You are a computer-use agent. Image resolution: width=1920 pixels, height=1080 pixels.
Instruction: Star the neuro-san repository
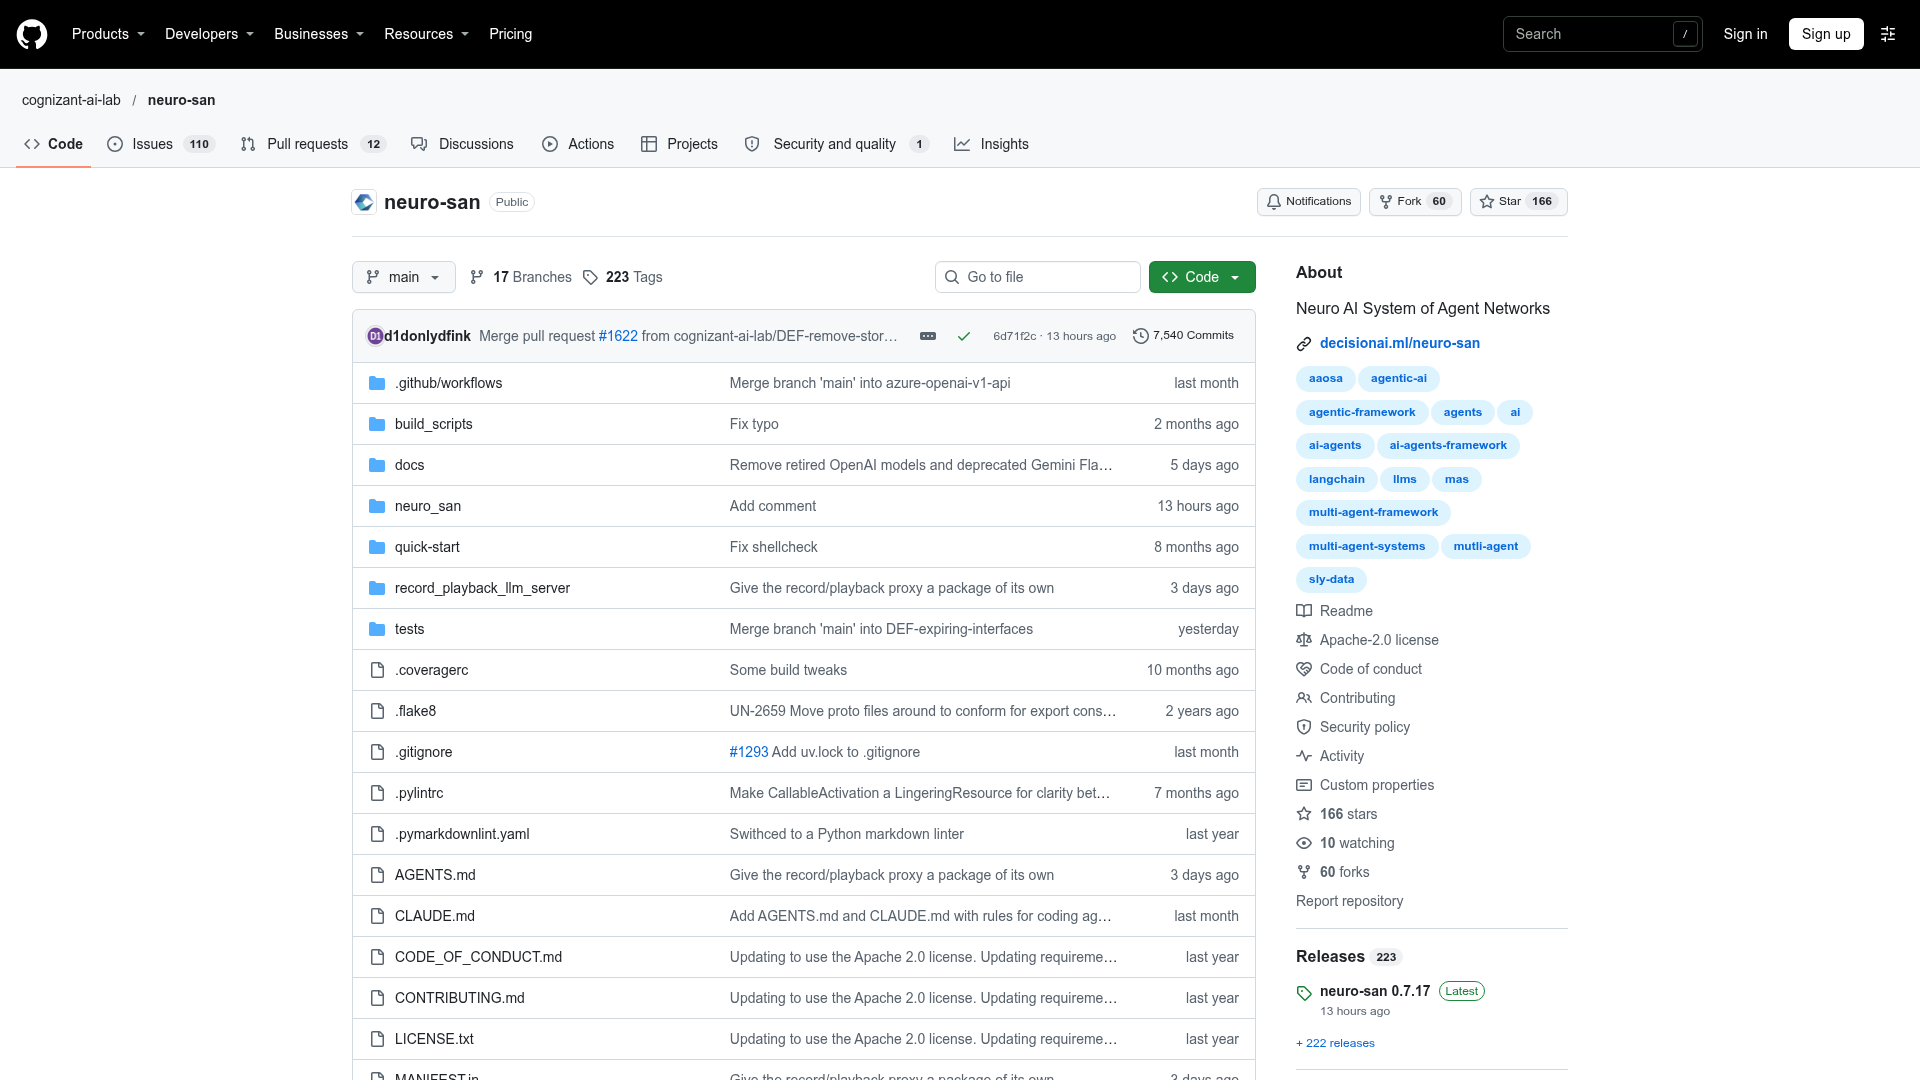point(1518,202)
